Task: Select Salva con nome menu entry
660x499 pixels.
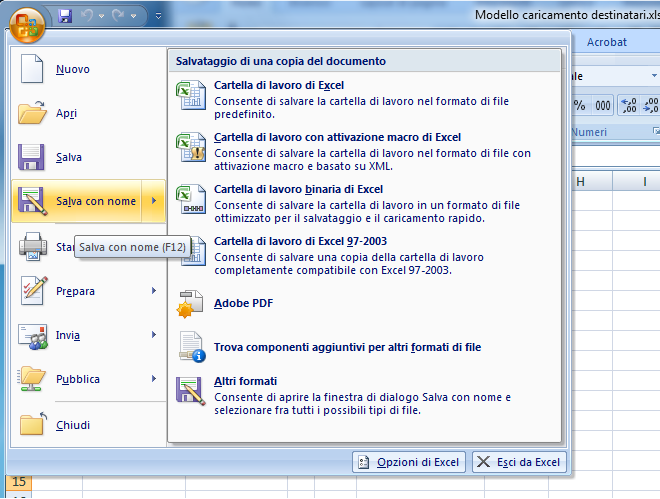Action: 77,201
